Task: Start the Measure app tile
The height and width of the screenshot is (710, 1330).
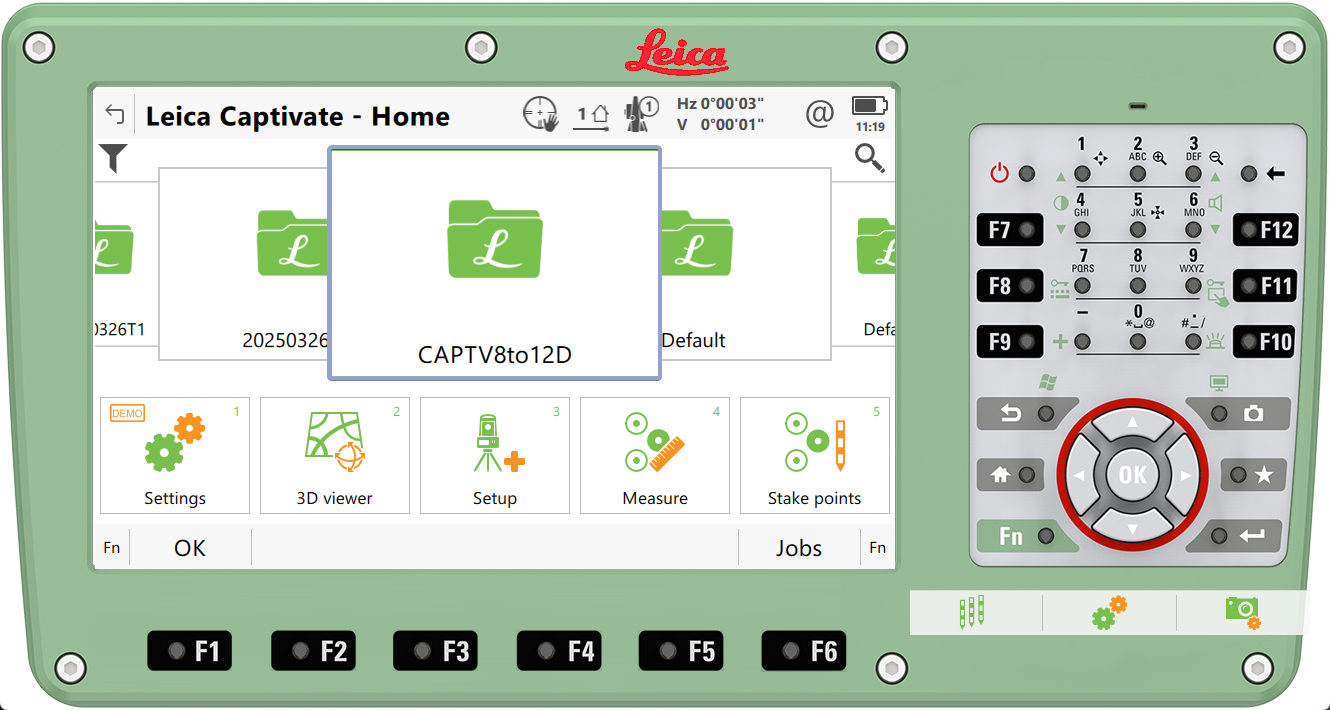Action: 655,455
